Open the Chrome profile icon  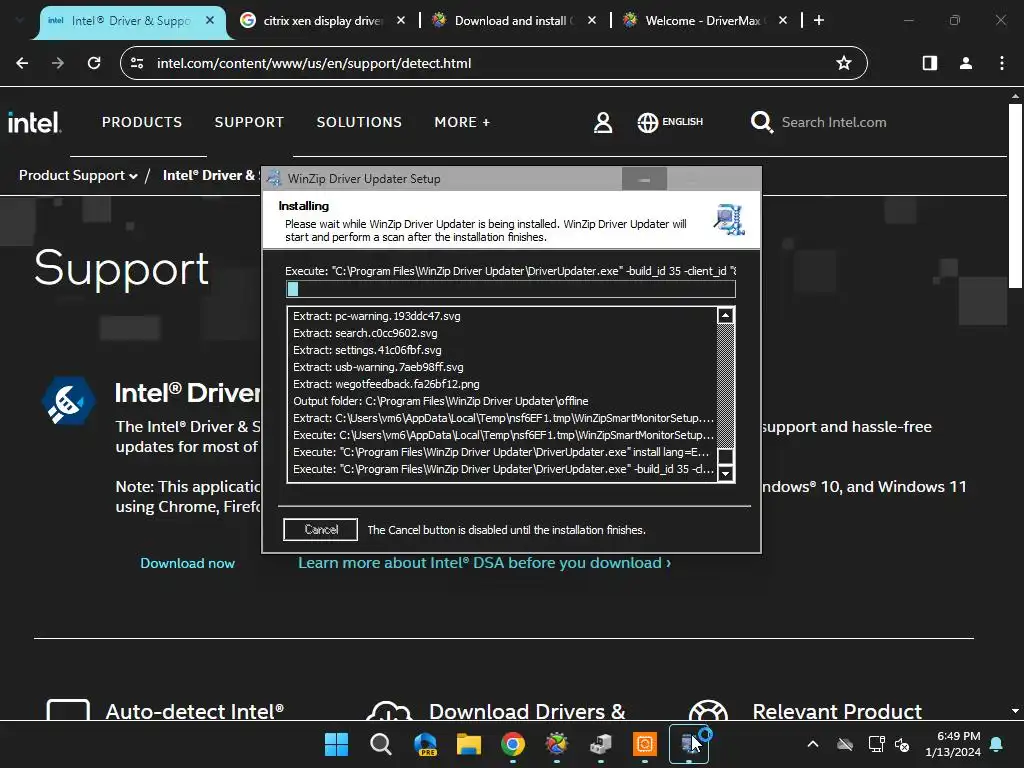click(966, 63)
